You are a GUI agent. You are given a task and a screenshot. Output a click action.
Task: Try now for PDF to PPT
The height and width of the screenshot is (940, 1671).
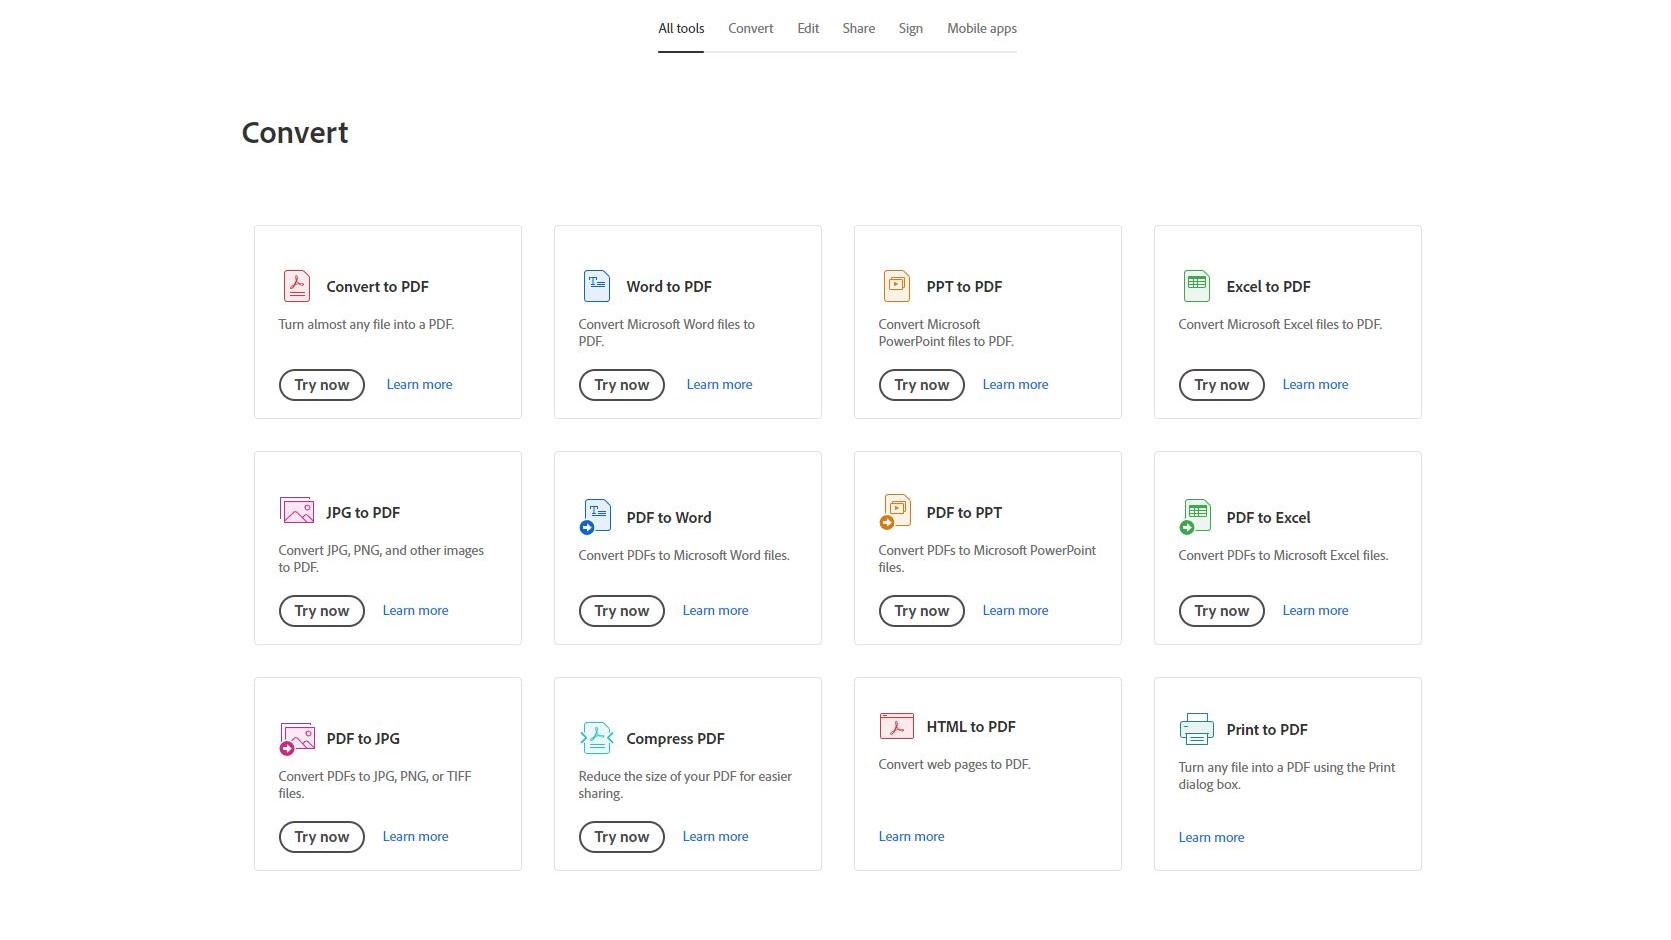922,611
